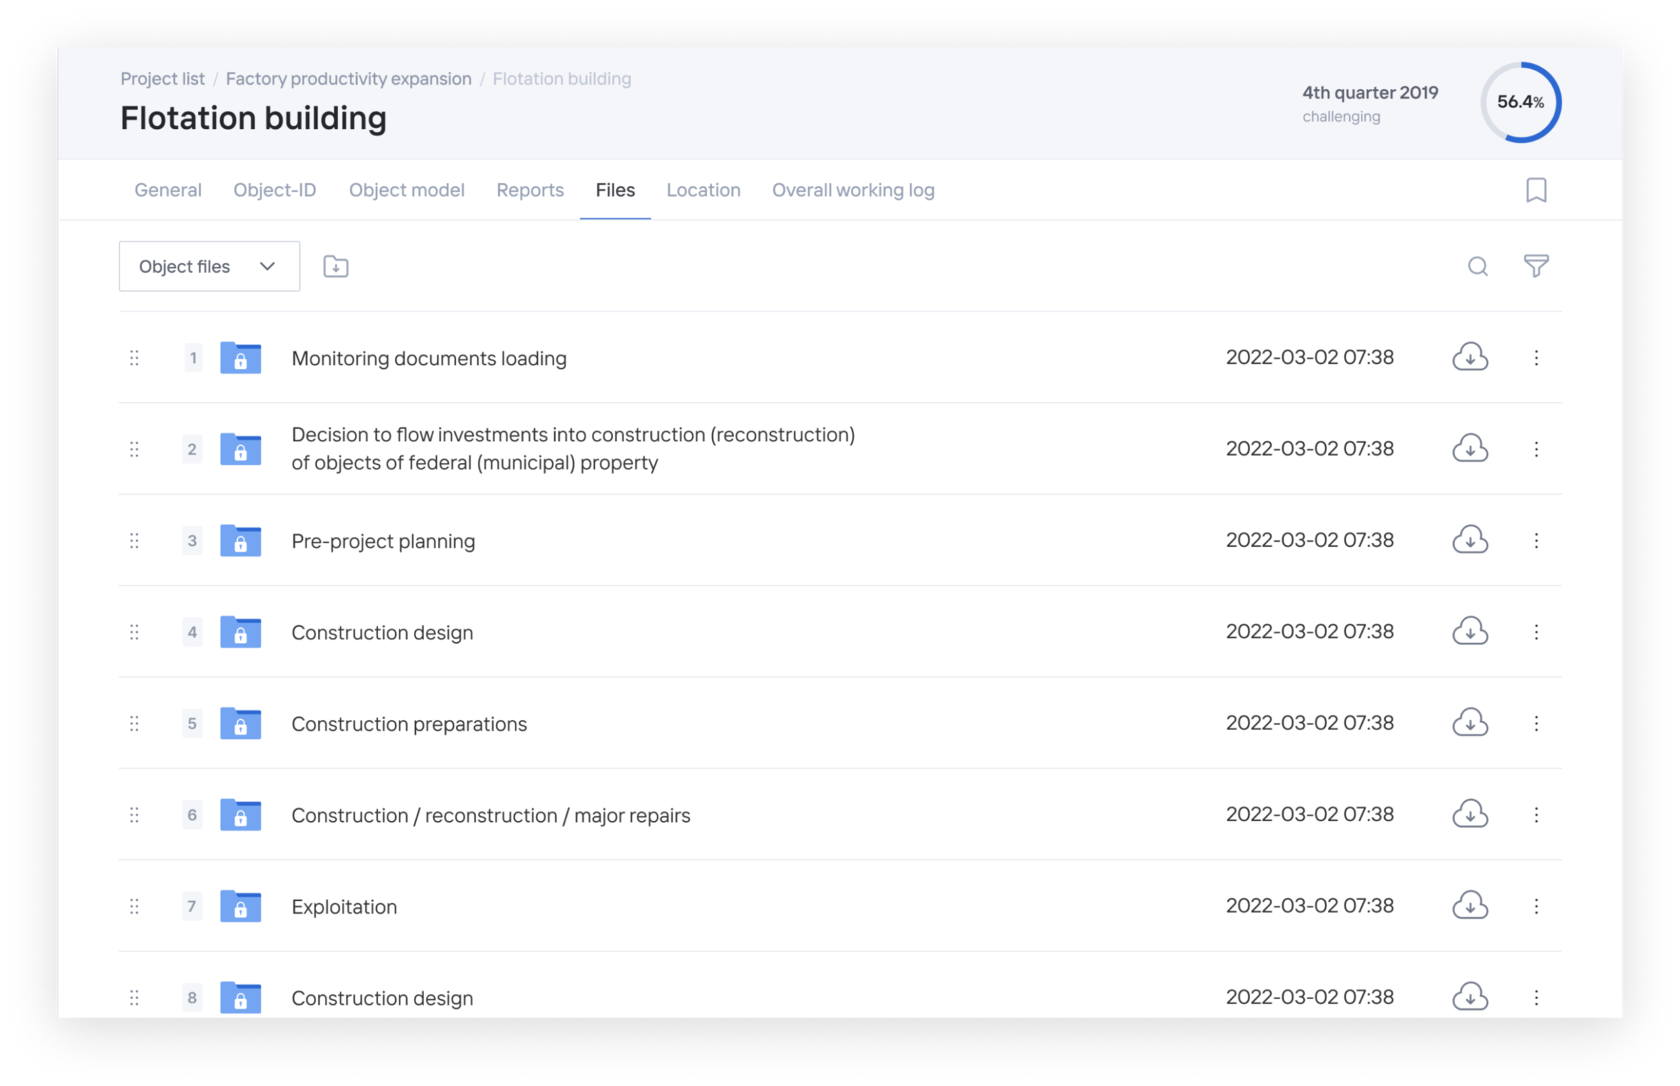Open the Overall working log tab
The height and width of the screenshot is (1086, 1680).
tap(852, 189)
